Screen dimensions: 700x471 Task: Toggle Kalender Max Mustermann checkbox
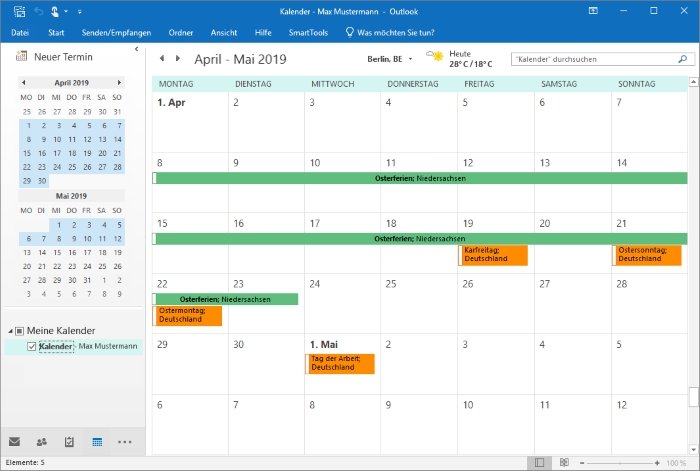click(x=31, y=346)
